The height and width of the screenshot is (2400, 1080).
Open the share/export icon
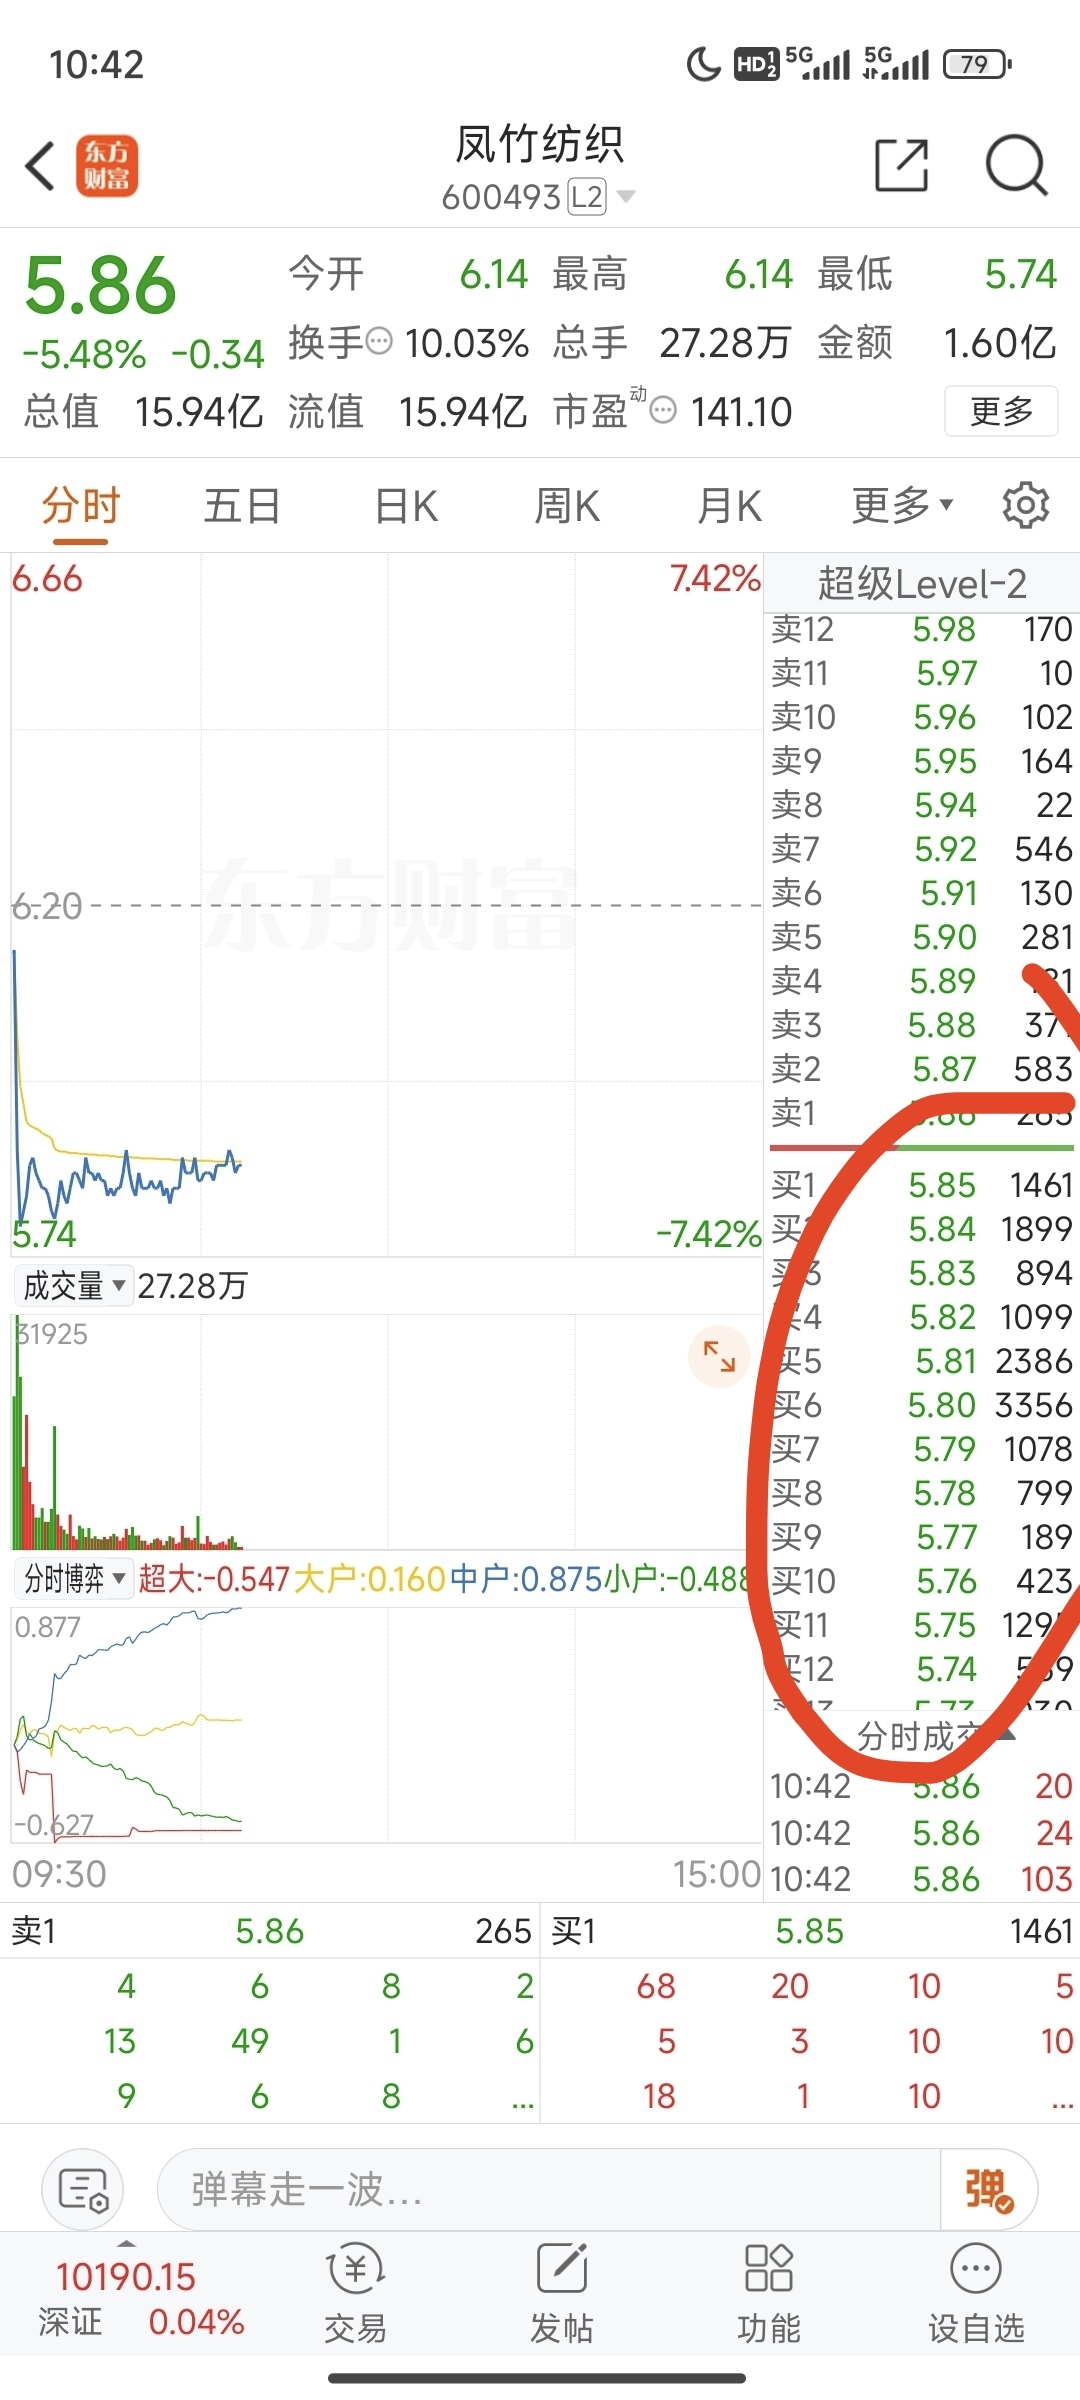pos(901,165)
